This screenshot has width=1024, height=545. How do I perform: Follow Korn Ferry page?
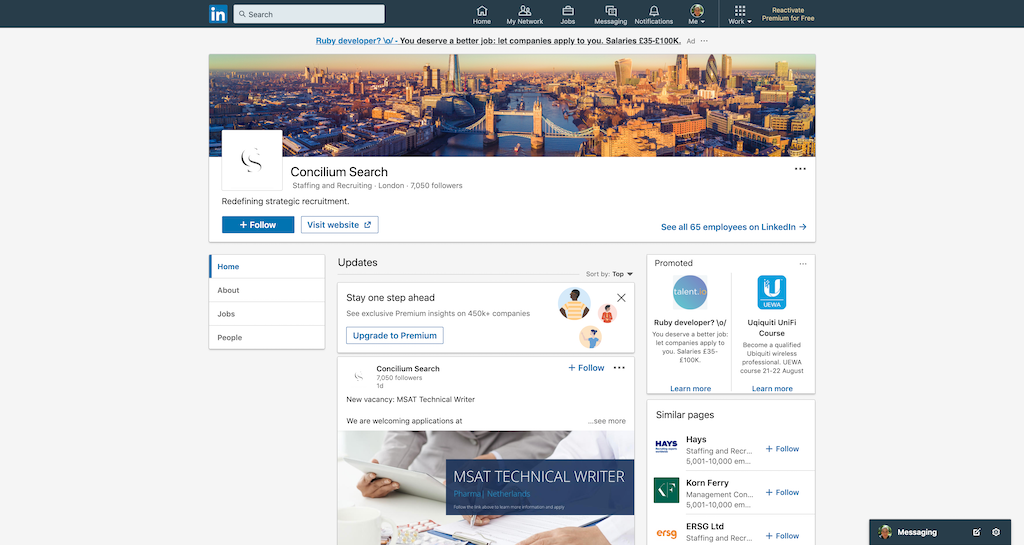(x=782, y=493)
